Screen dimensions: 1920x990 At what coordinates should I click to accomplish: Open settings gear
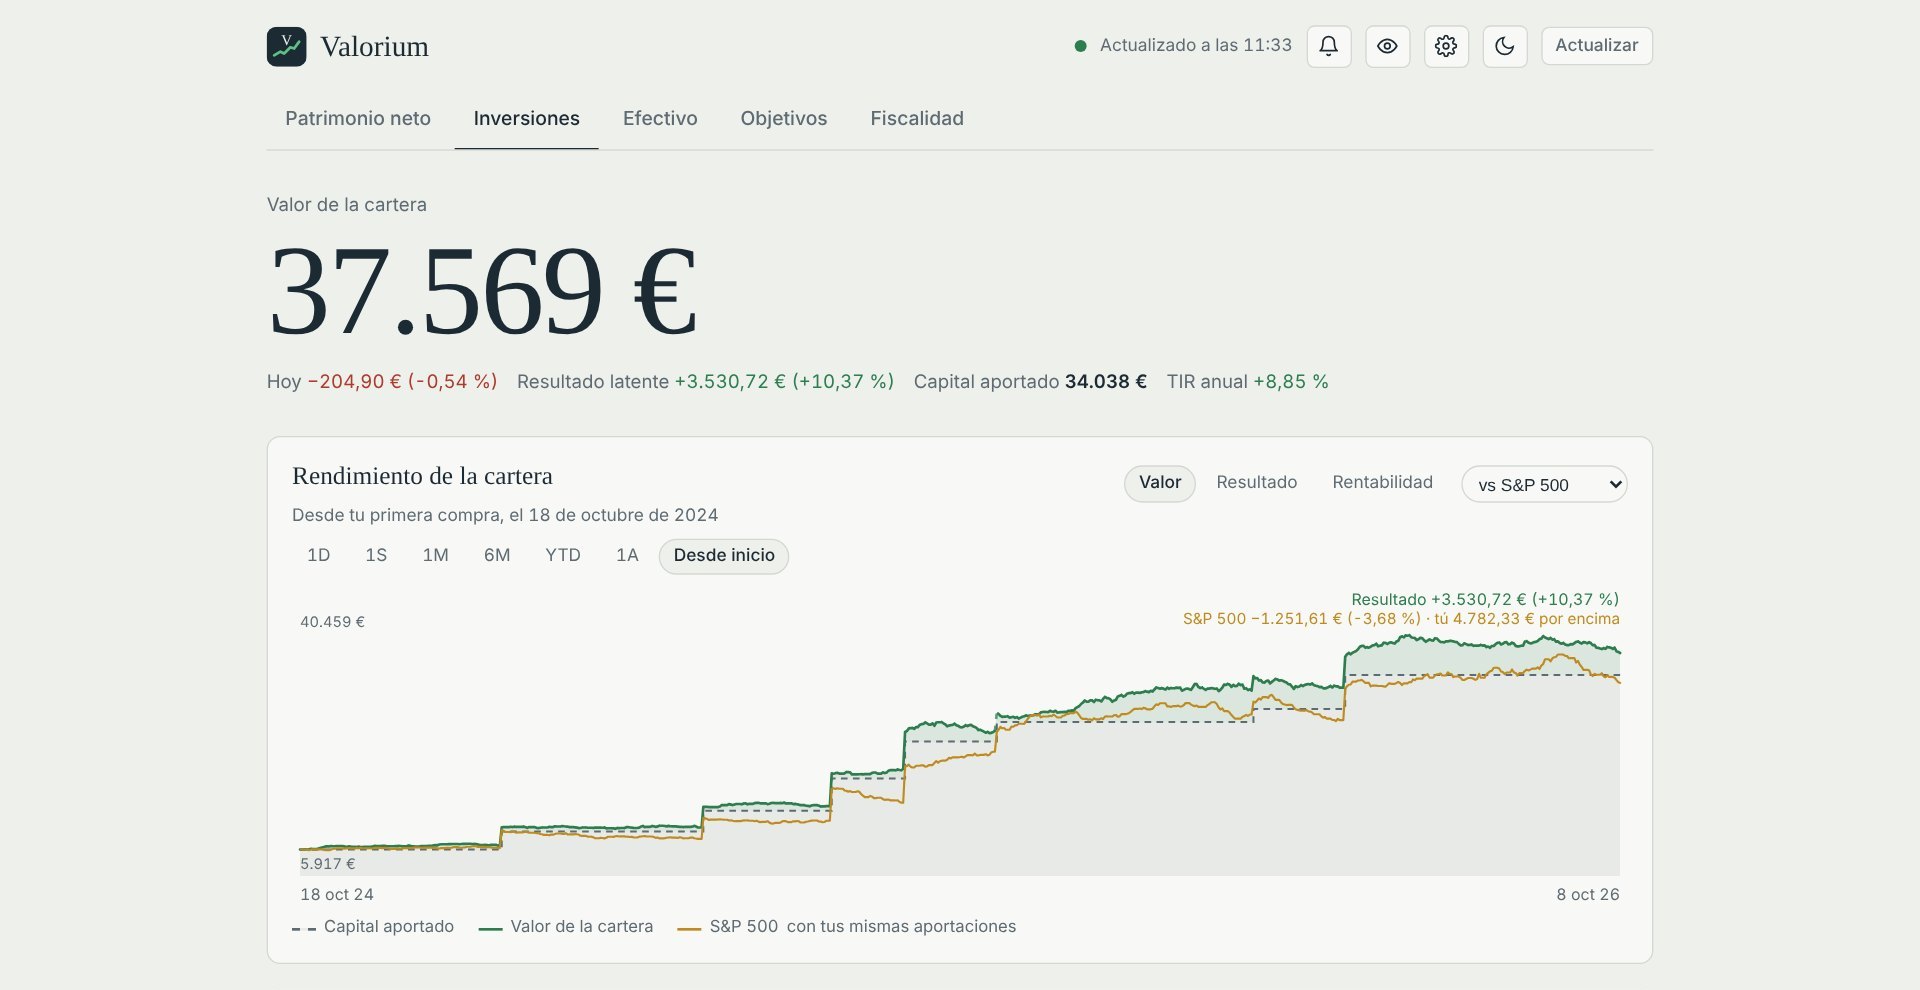1446,46
